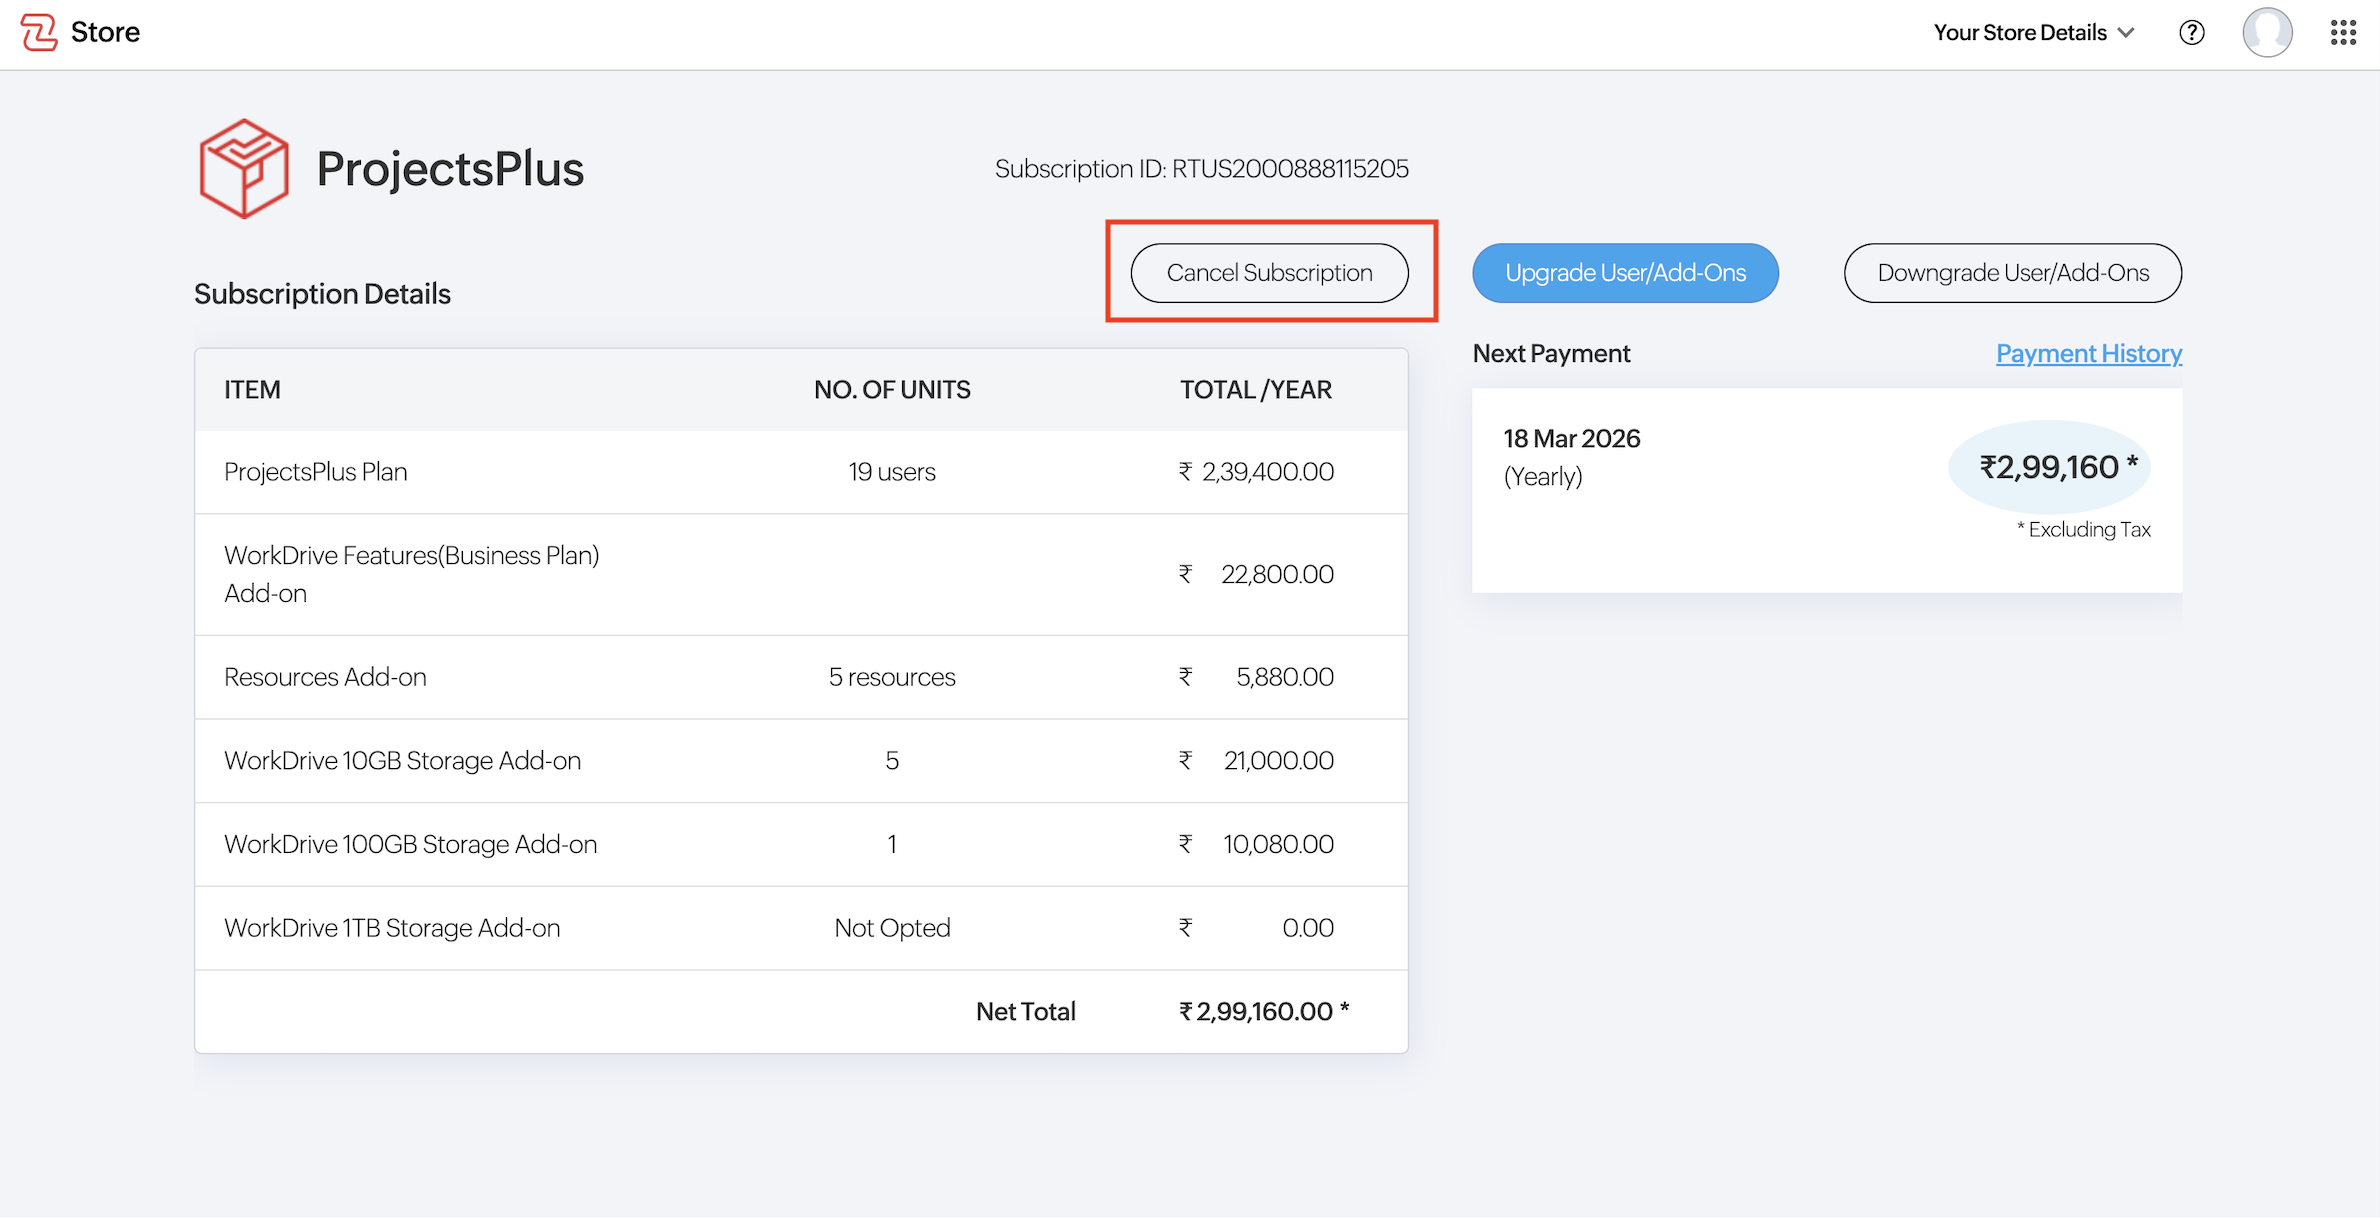Click the Zoho Store logo icon
The height and width of the screenshot is (1218, 2380).
39,32
